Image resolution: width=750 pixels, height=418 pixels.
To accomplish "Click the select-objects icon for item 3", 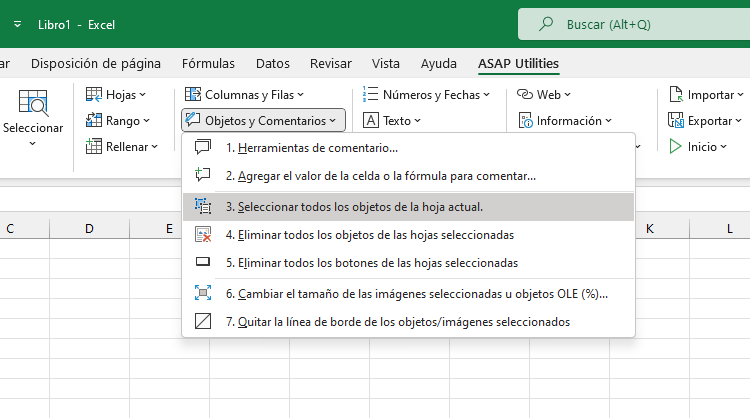I will point(203,206).
